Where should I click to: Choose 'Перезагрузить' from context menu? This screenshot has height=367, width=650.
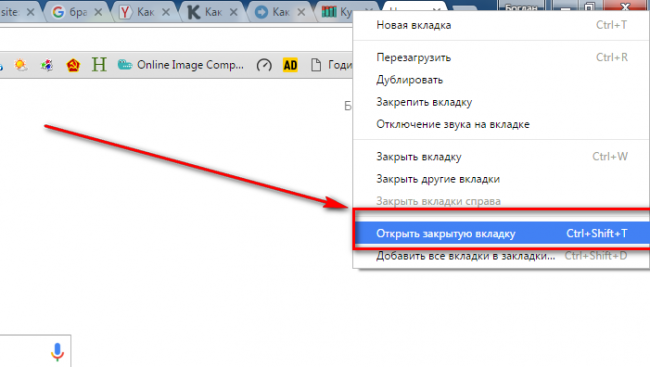click(x=501, y=57)
